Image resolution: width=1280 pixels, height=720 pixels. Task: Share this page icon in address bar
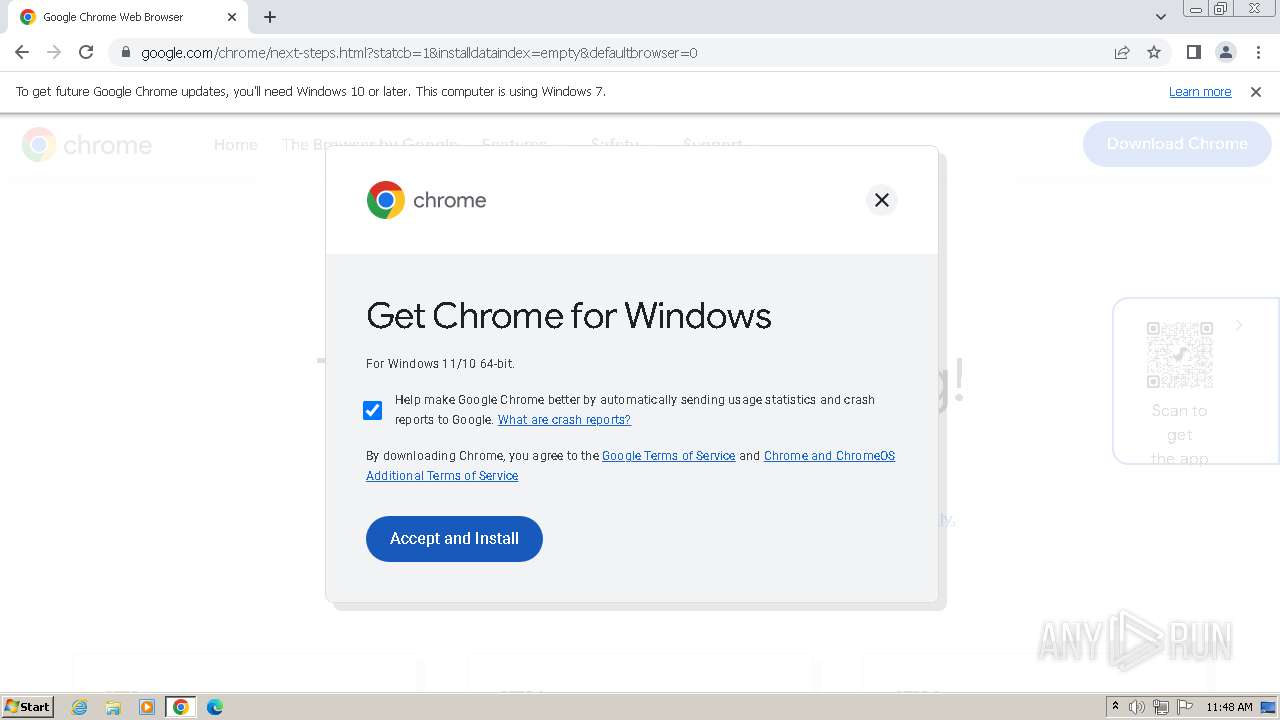click(x=1122, y=52)
